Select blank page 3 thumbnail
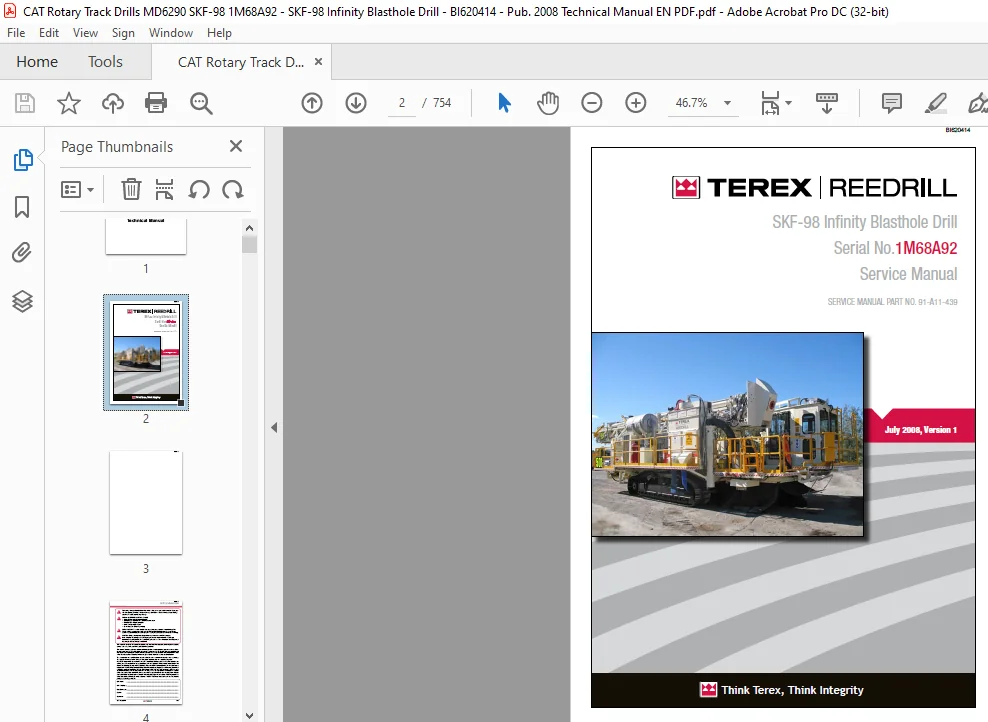 click(146, 503)
